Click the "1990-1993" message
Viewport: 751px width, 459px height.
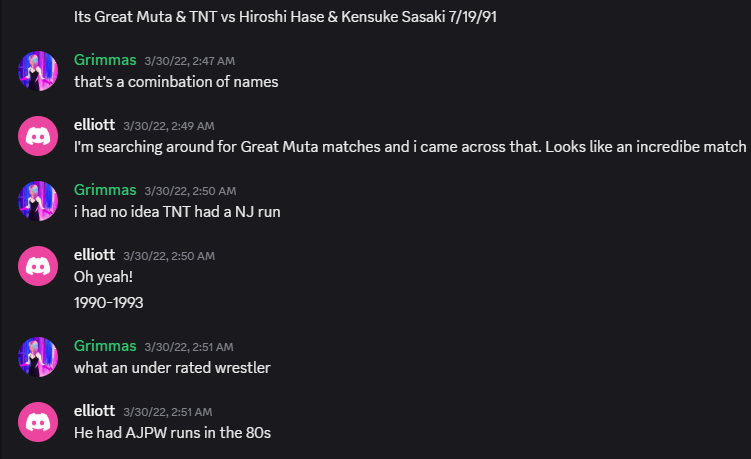109,302
